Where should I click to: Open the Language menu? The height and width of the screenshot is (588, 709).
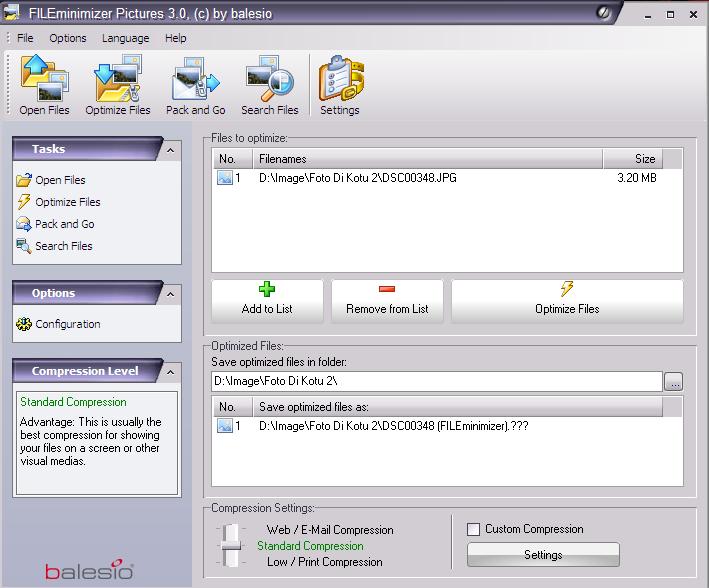coord(126,38)
